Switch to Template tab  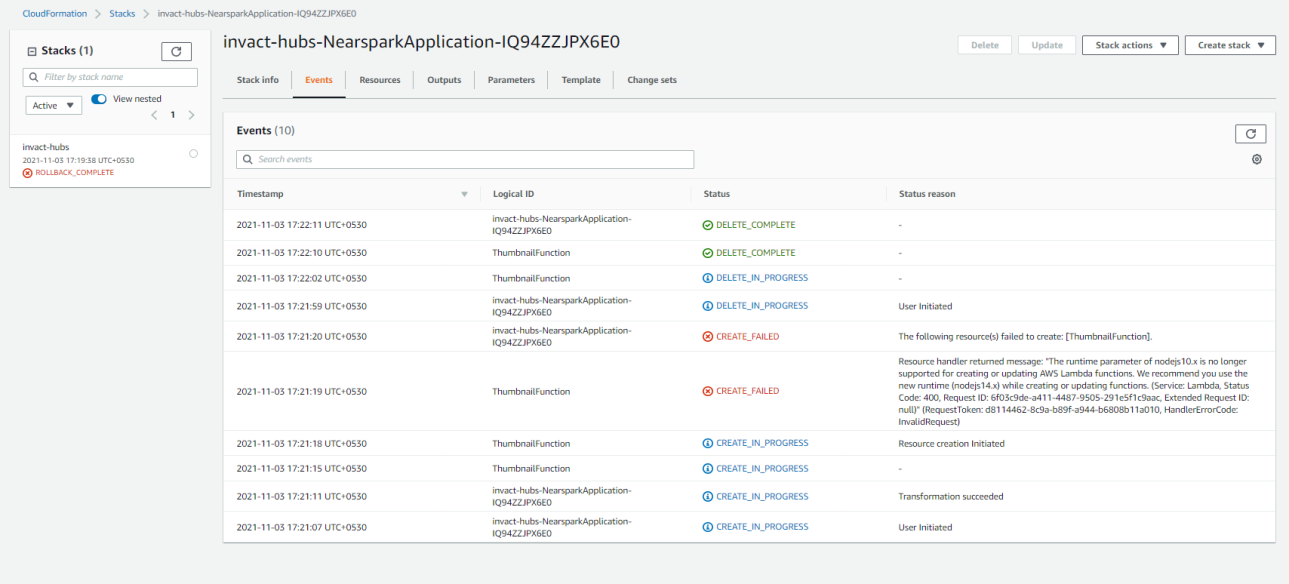click(x=581, y=80)
